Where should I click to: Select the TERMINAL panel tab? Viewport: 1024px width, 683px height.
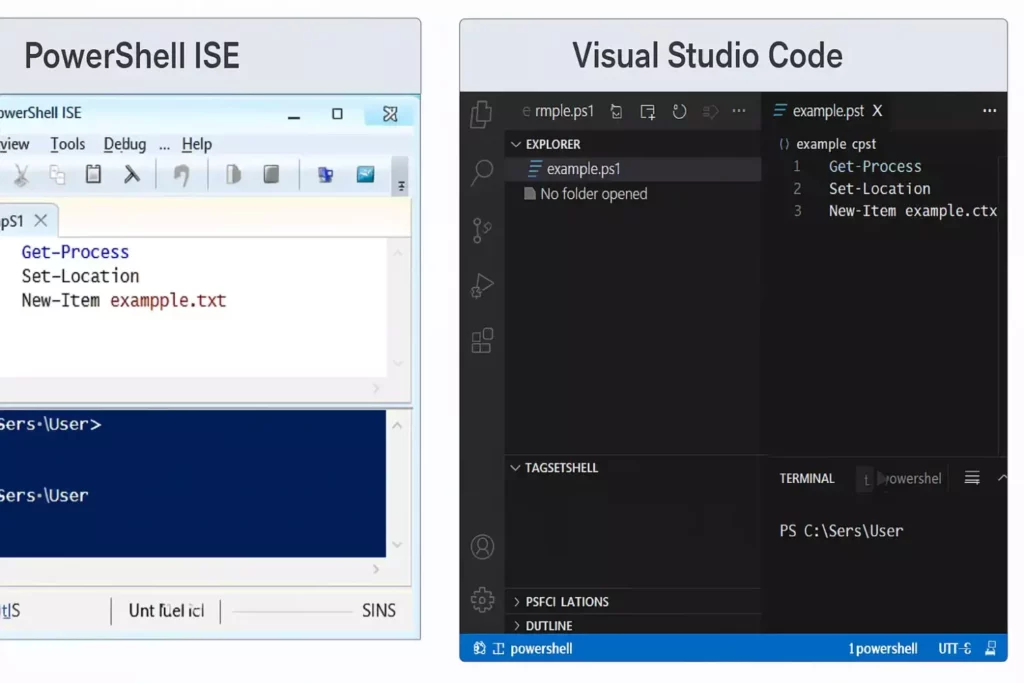[807, 479]
